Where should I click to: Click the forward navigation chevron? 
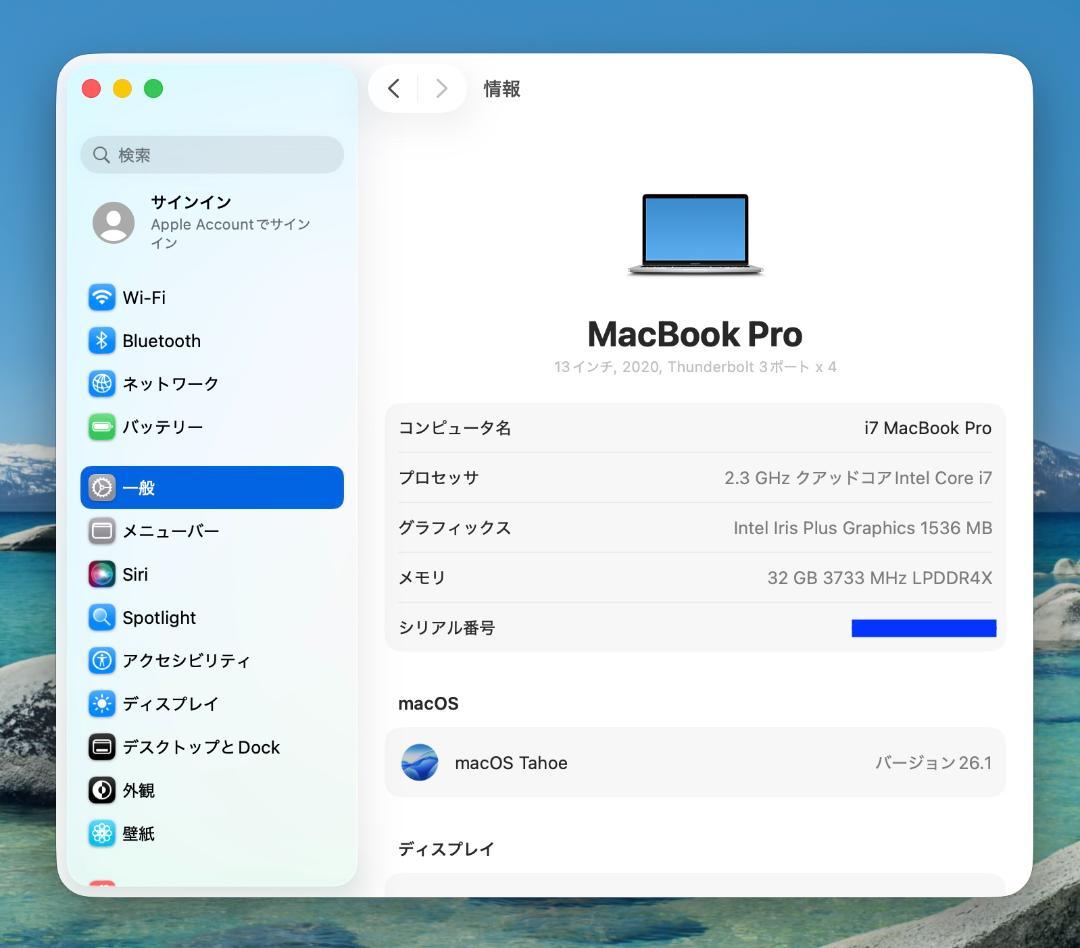point(441,88)
